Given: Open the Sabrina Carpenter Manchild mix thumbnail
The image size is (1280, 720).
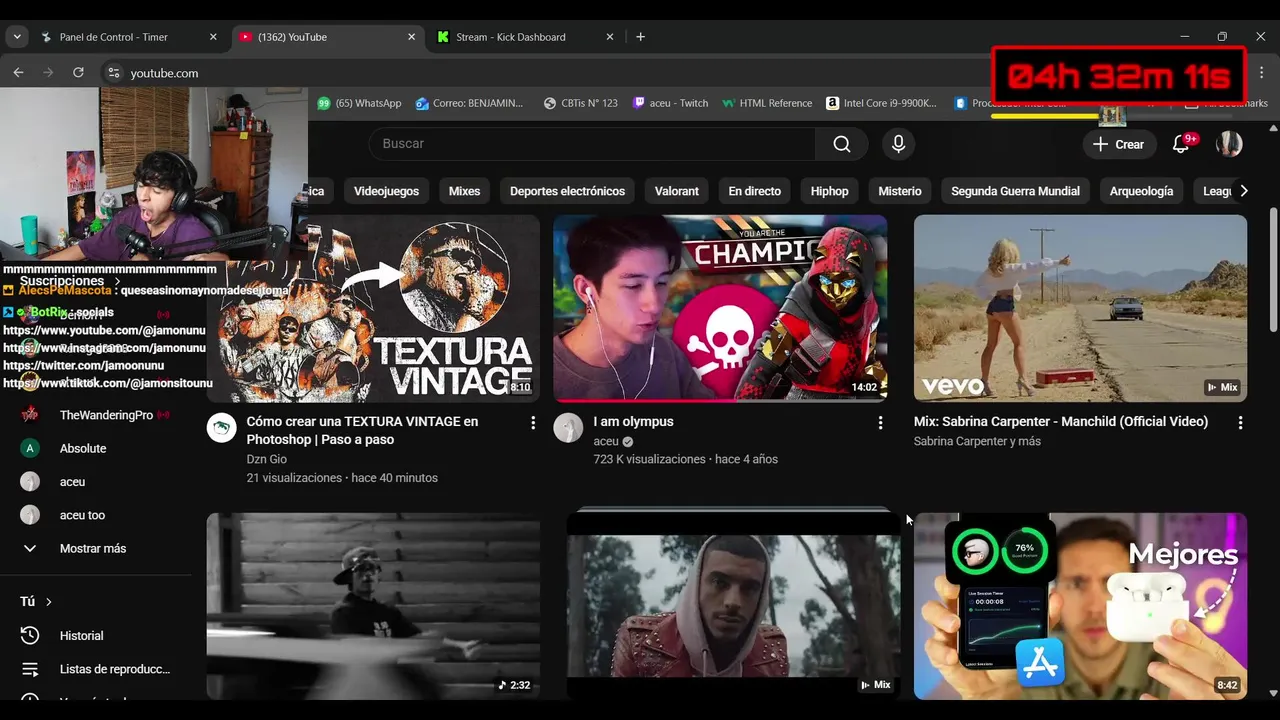Looking at the screenshot, I should click(1080, 308).
